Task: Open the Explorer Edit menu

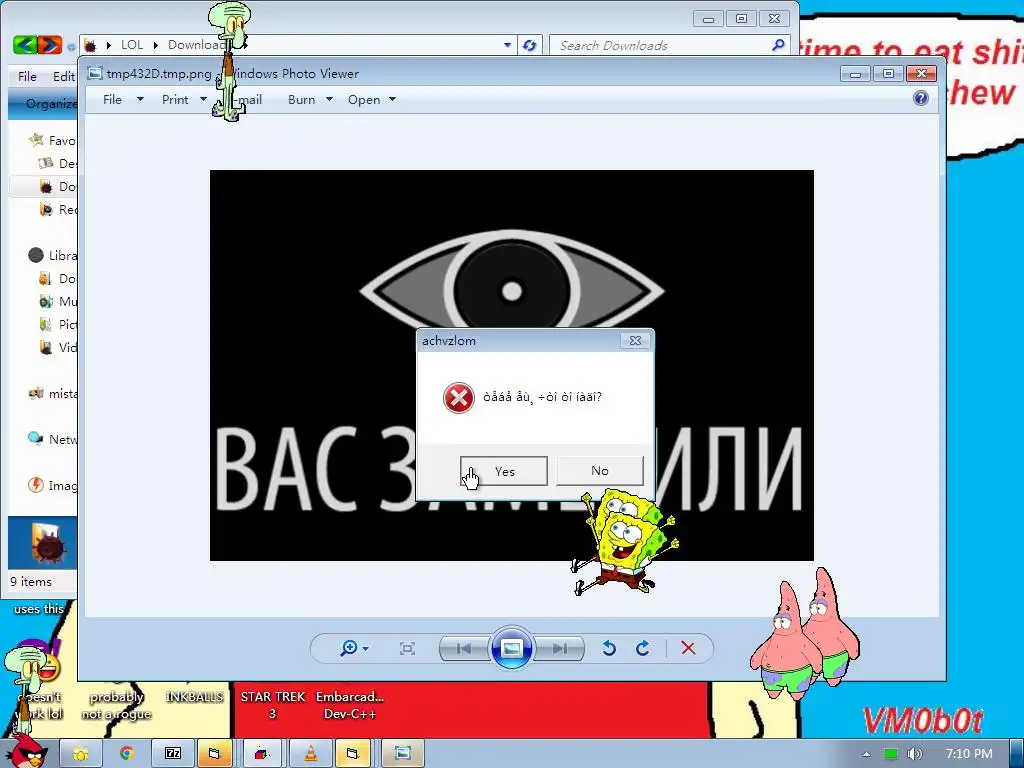Action: 63,76
